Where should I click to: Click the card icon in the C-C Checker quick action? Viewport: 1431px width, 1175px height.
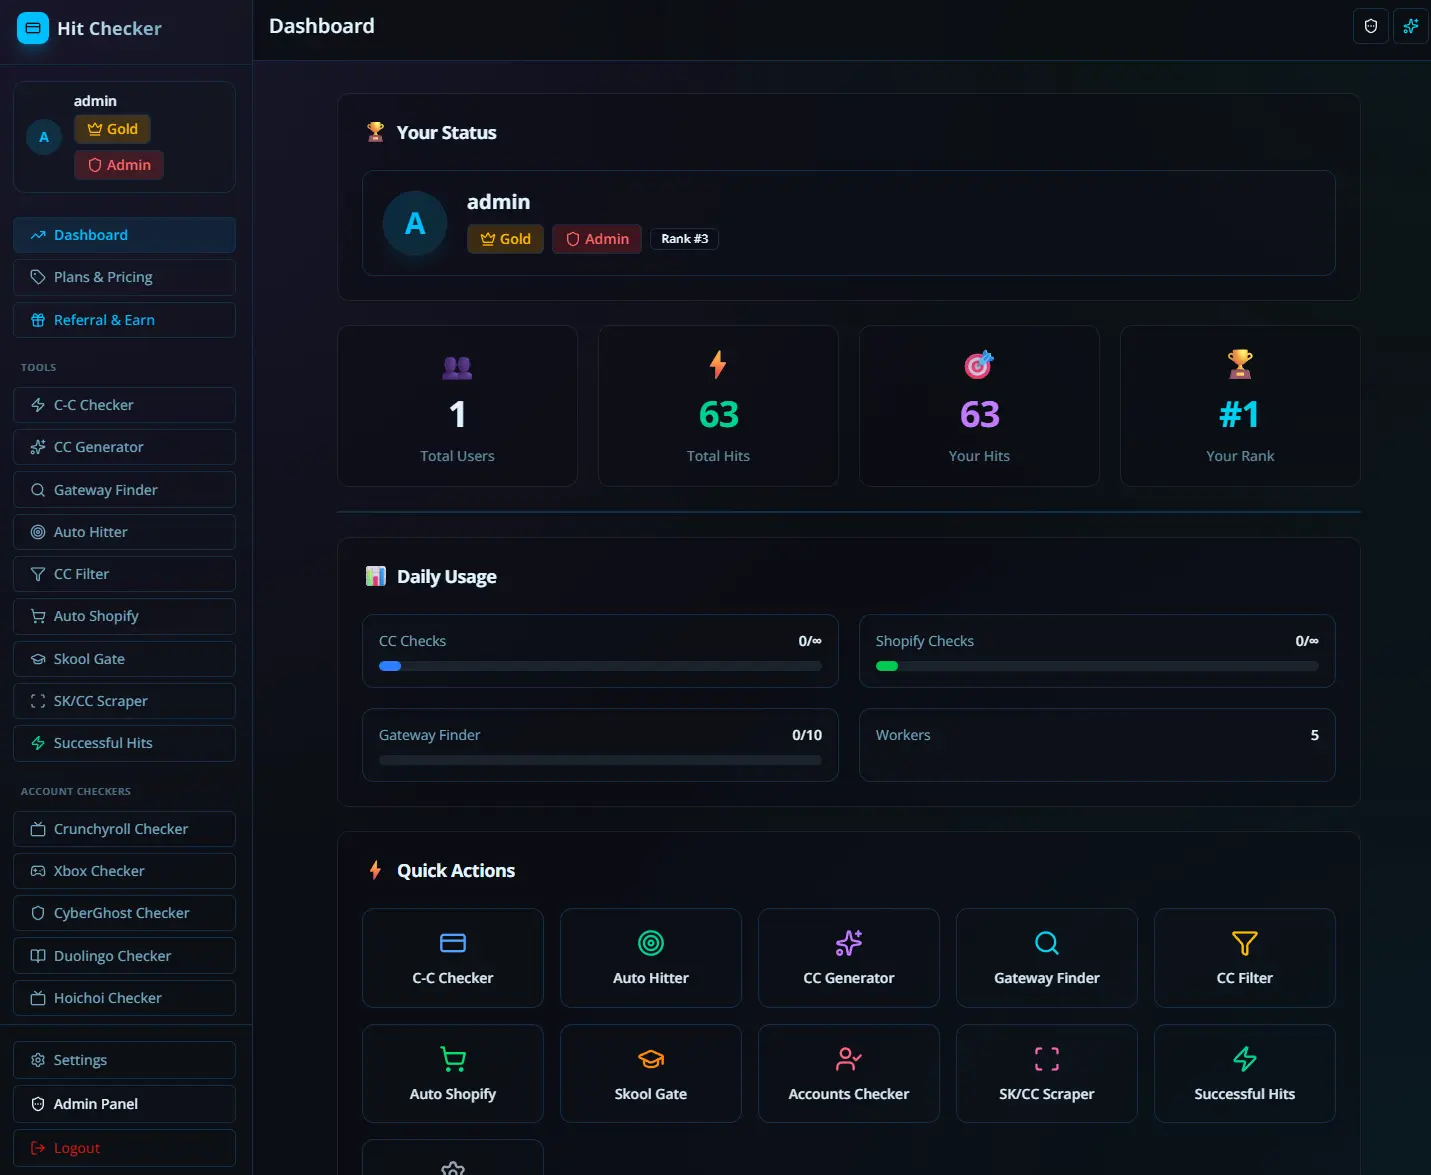[x=453, y=943]
